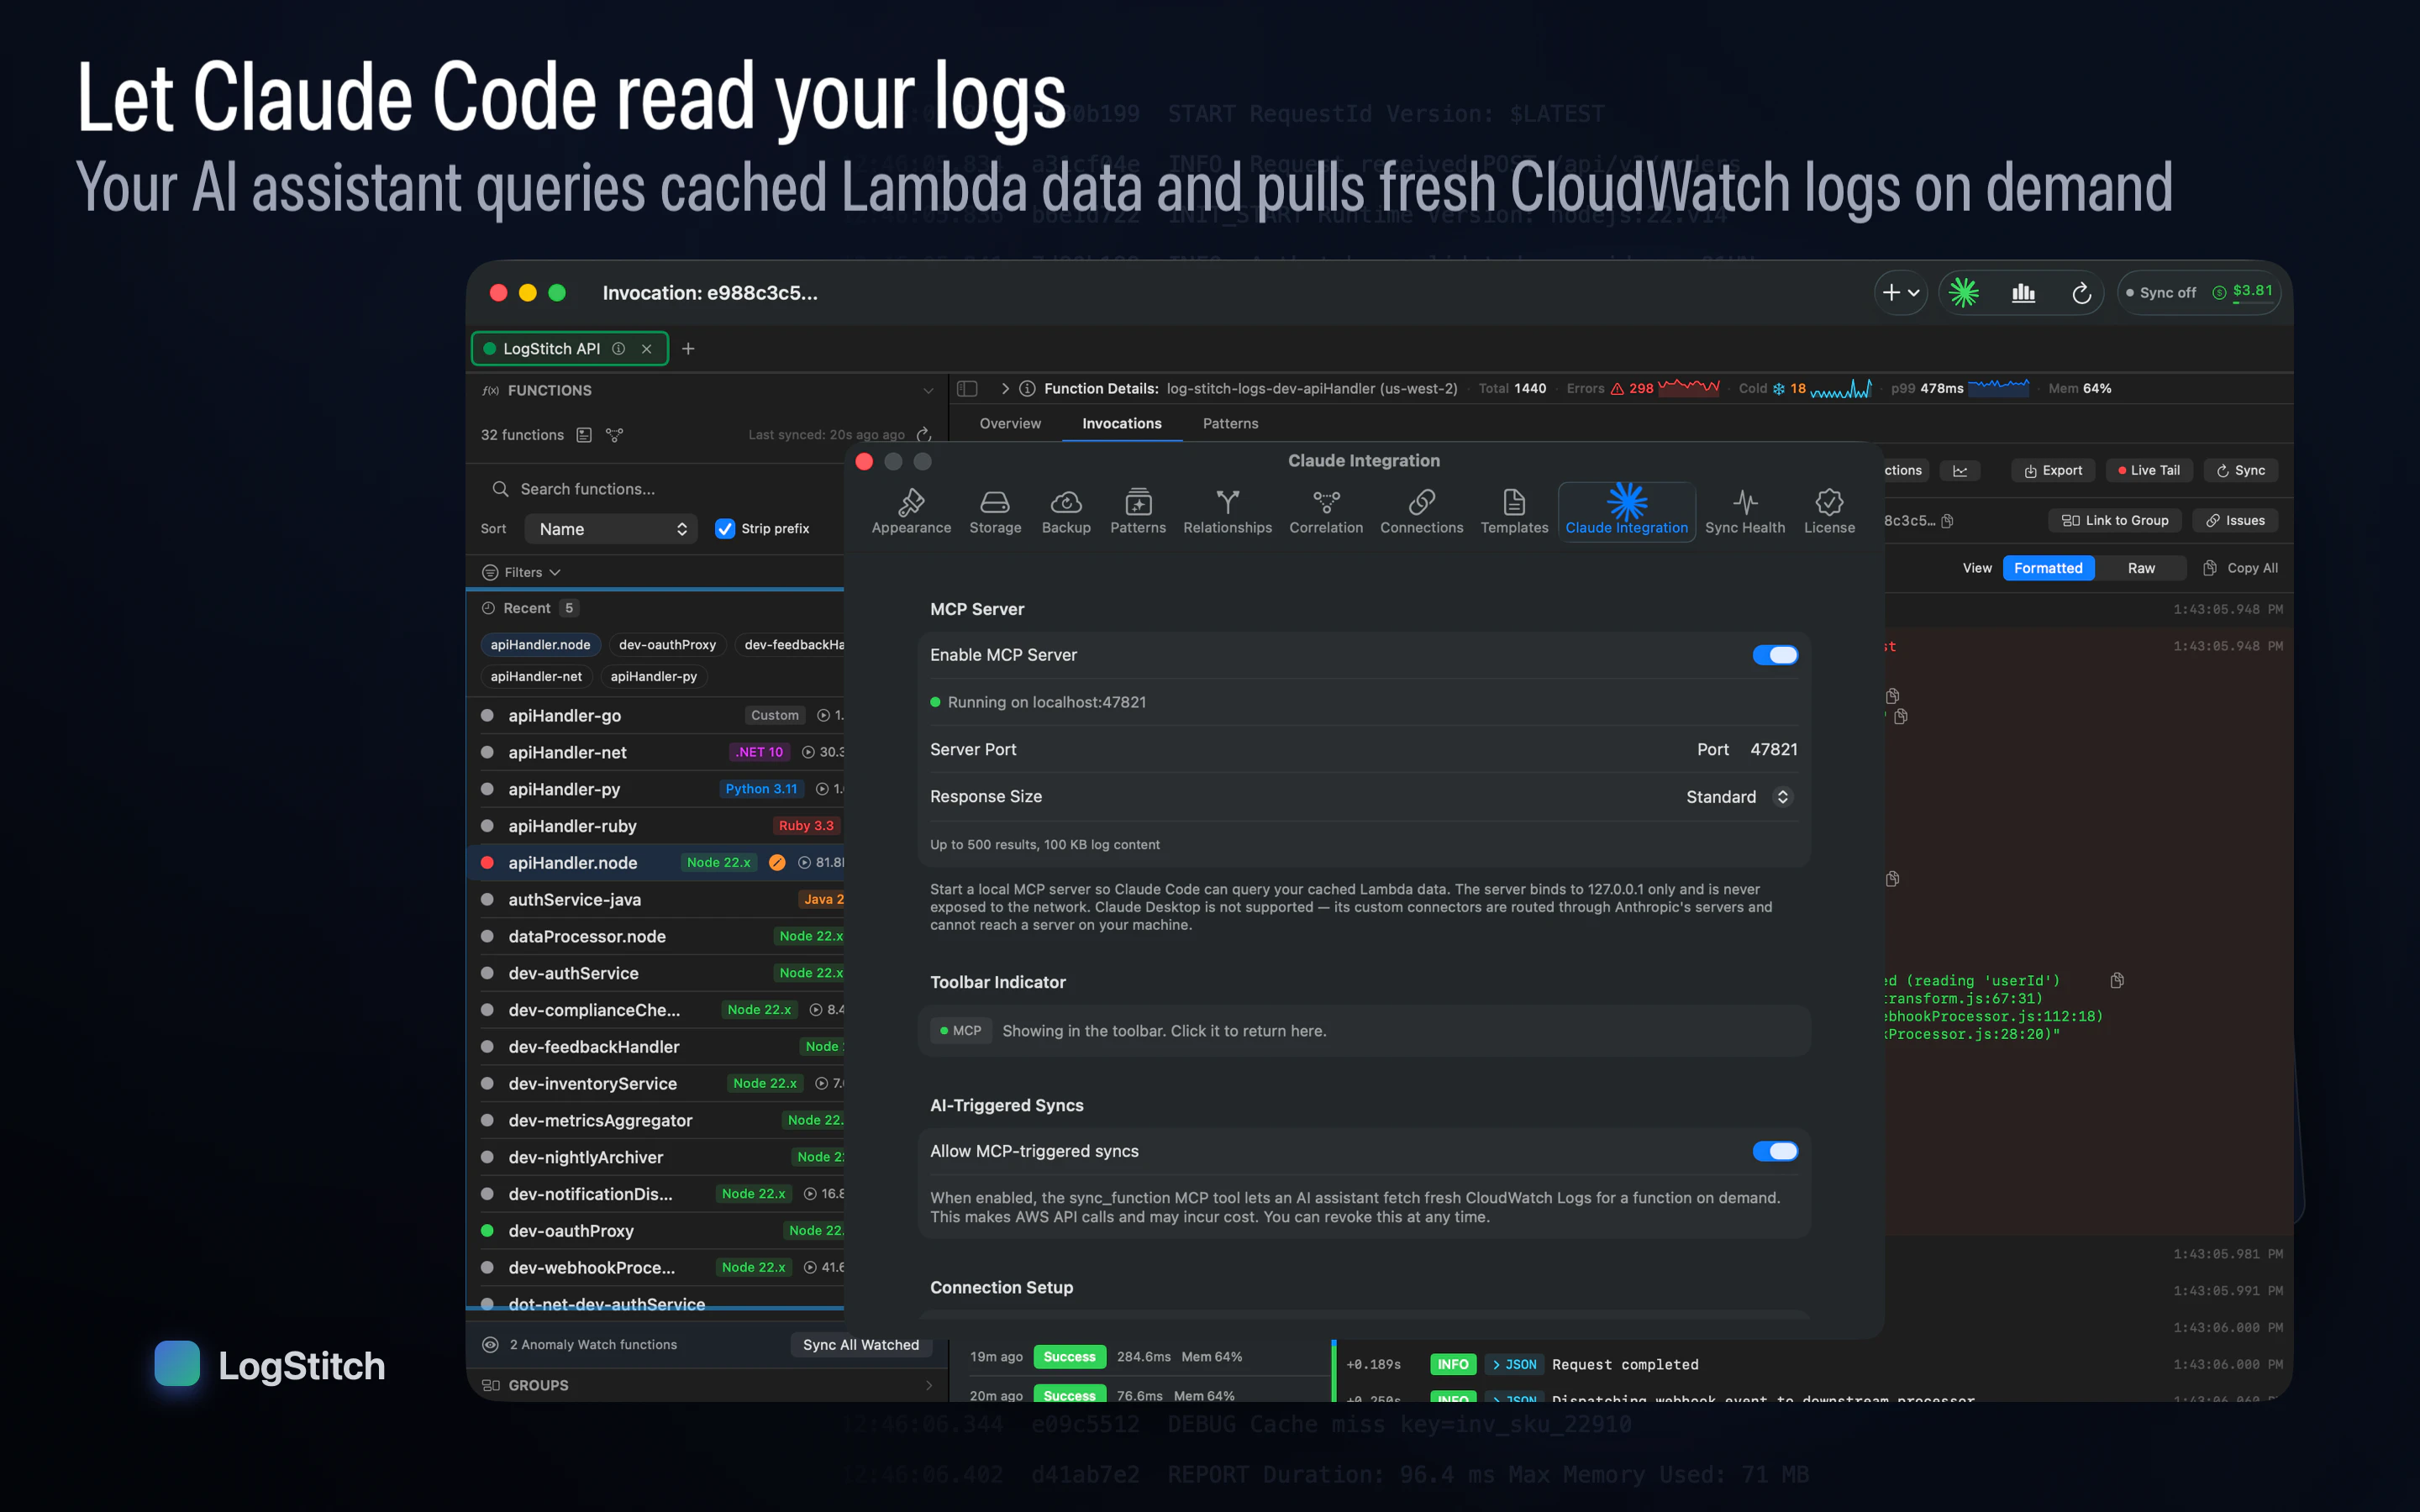Click the info icon on LogStitch API tab
Screen dimensions: 2420x1512
tap(619, 348)
